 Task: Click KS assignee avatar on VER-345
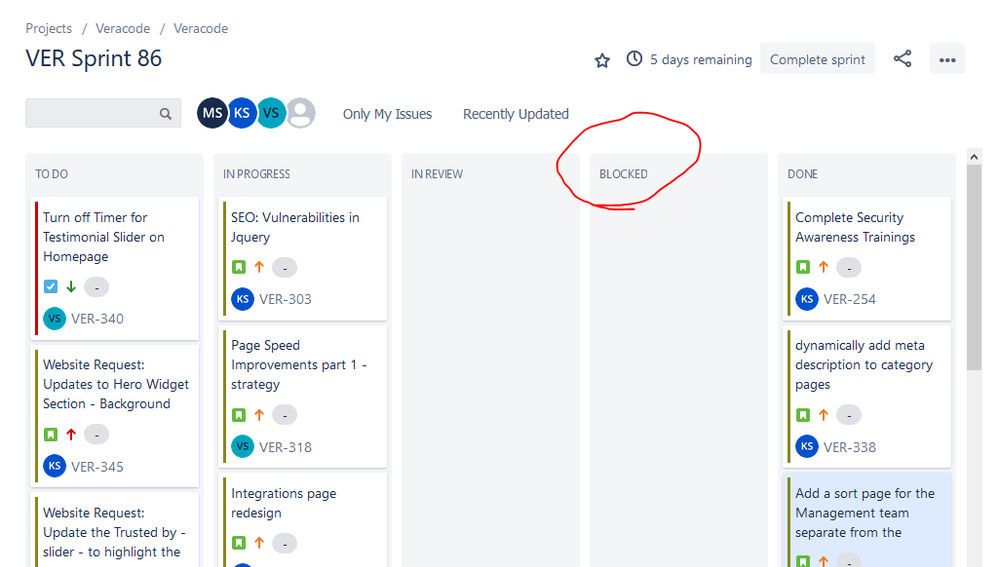coord(55,466)
